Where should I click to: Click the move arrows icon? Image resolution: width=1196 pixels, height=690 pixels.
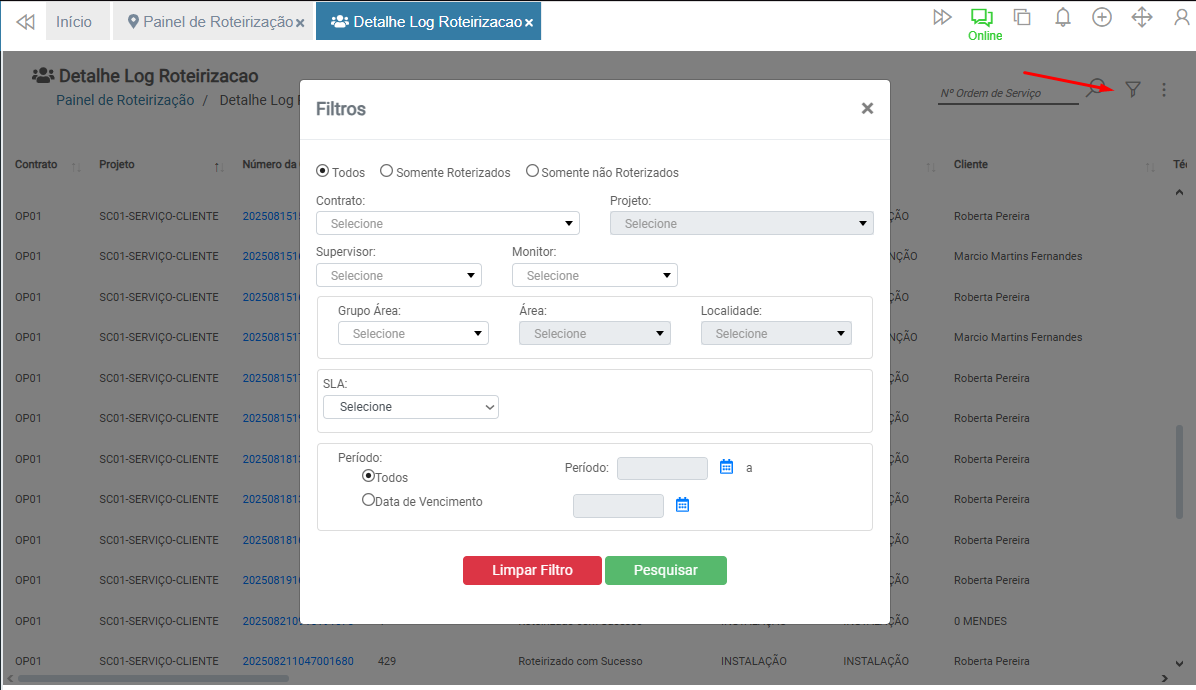[1141, 18]
